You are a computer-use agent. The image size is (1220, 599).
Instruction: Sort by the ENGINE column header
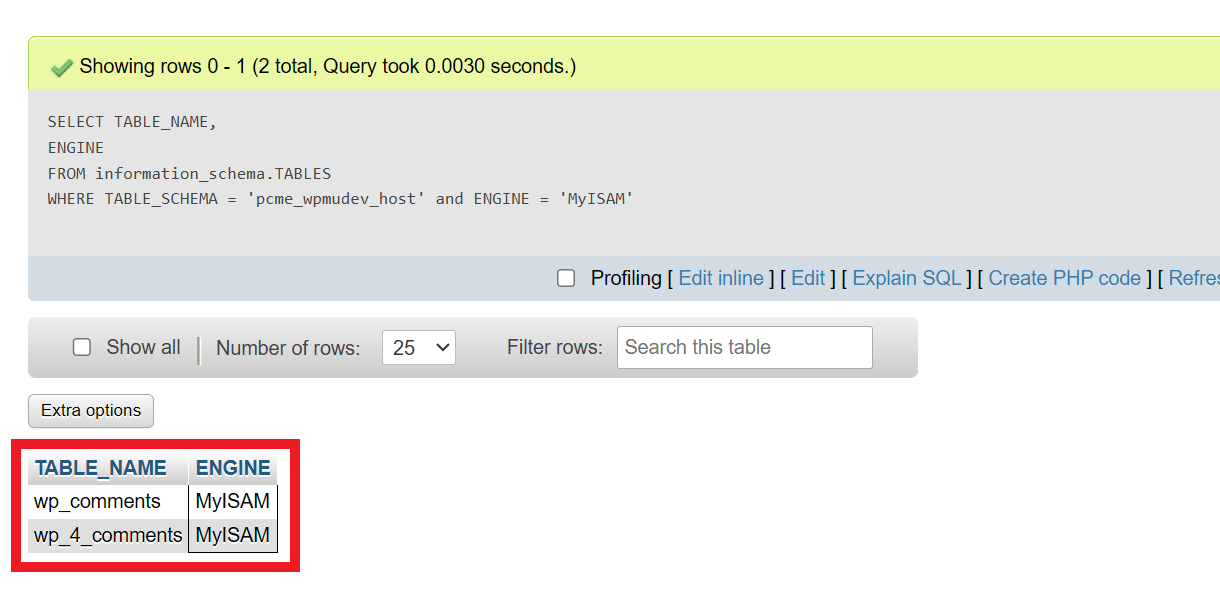pos(232,467)
